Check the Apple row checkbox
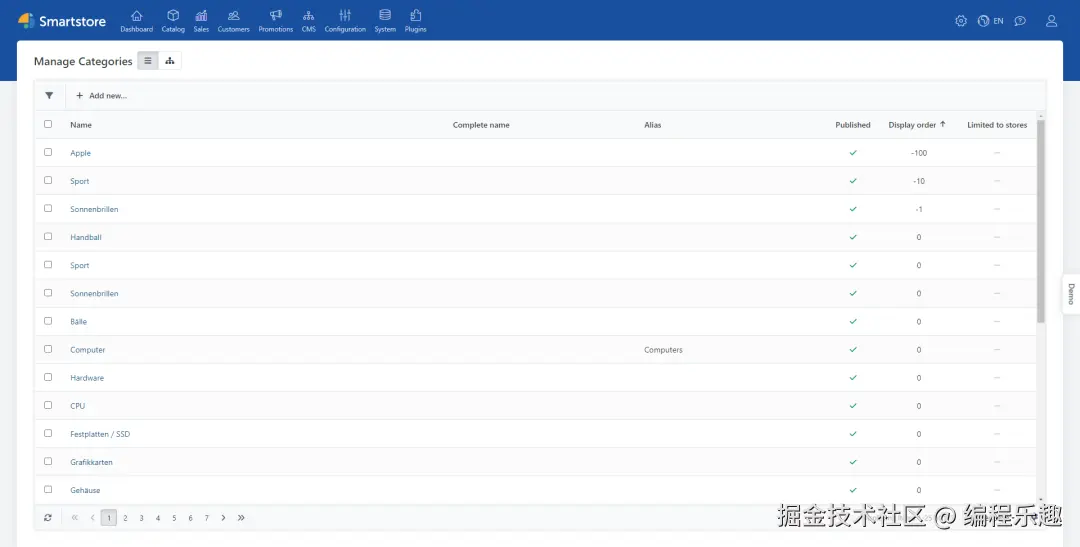 click(48, 152)
